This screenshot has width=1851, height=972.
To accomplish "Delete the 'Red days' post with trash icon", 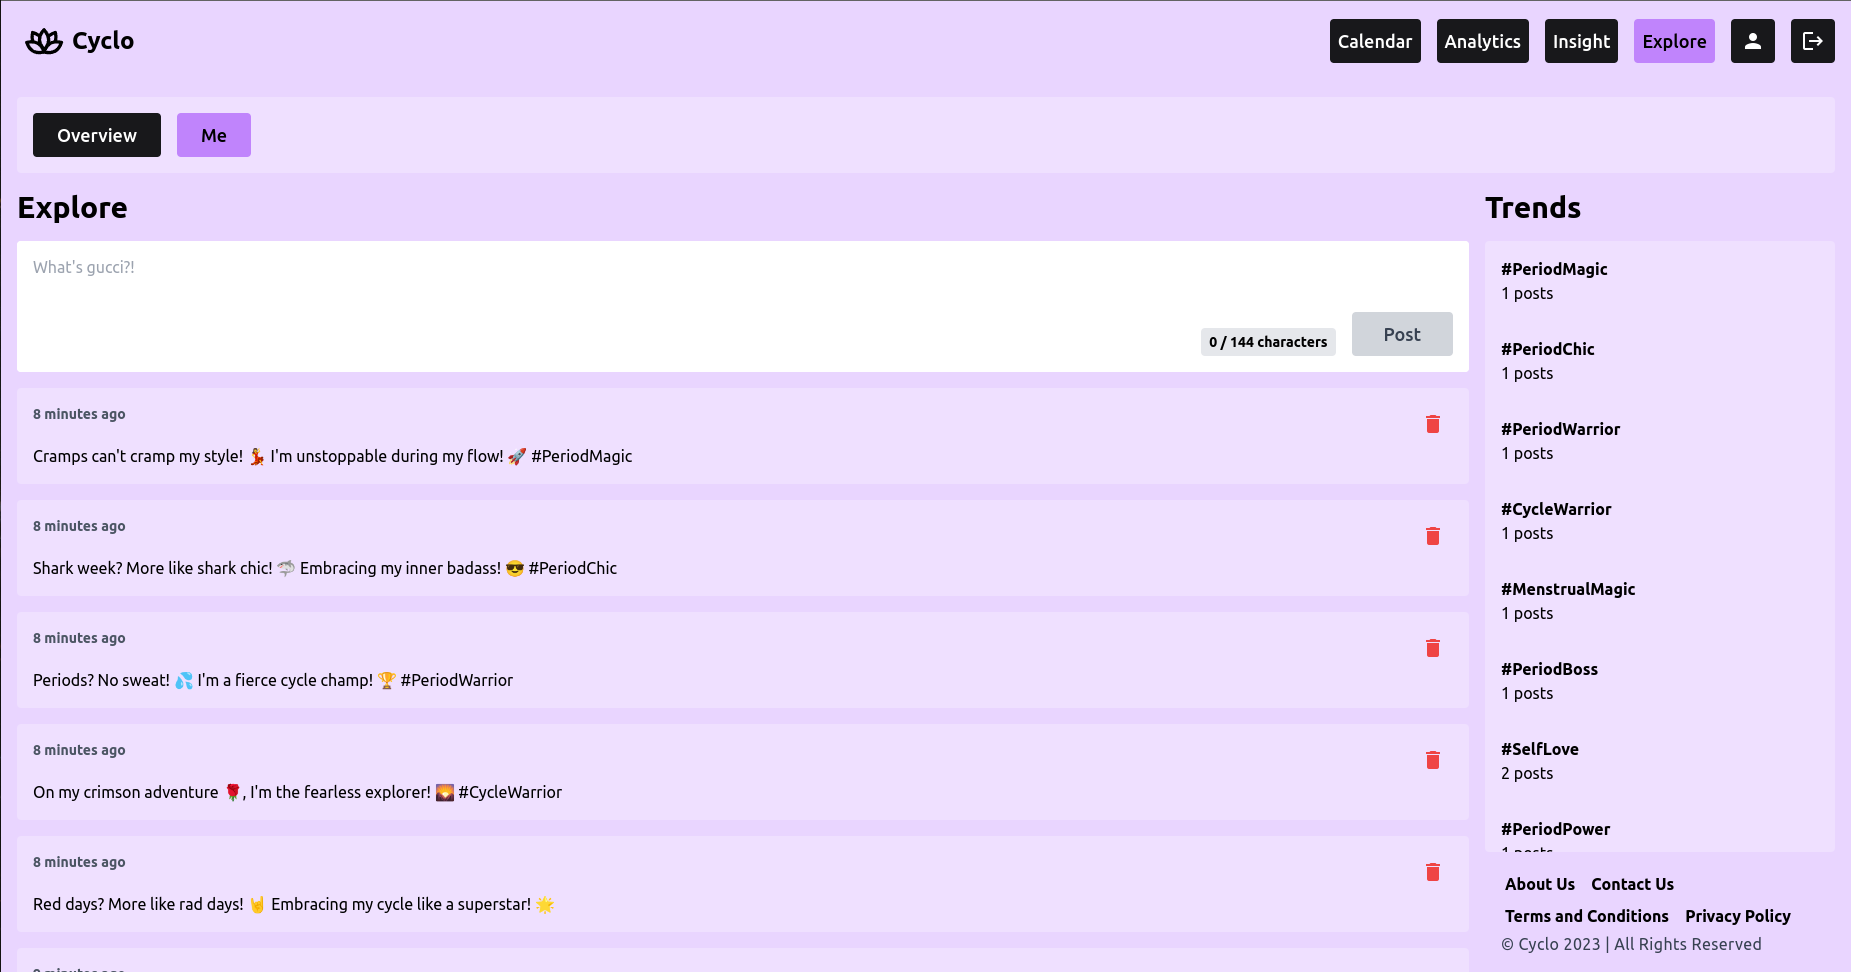I will 1433,872.
